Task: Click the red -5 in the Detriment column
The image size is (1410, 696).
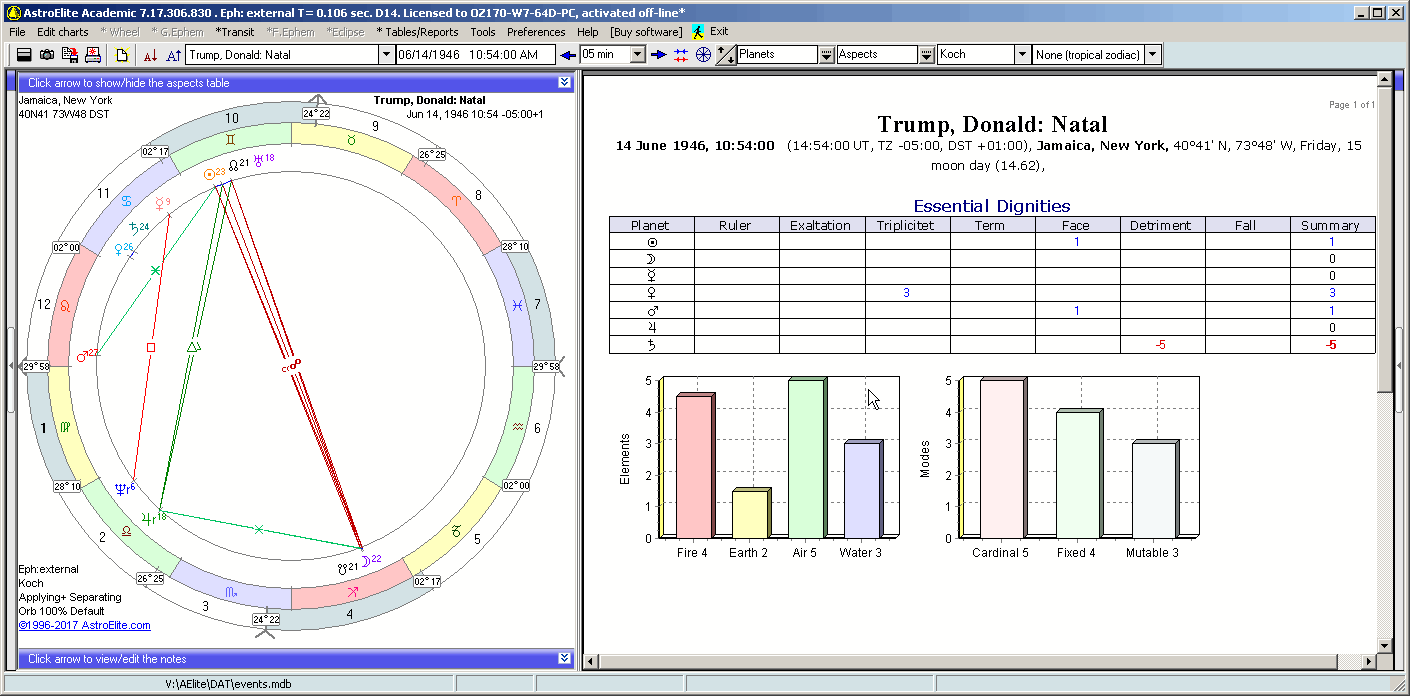Action: pos(1160,345)
